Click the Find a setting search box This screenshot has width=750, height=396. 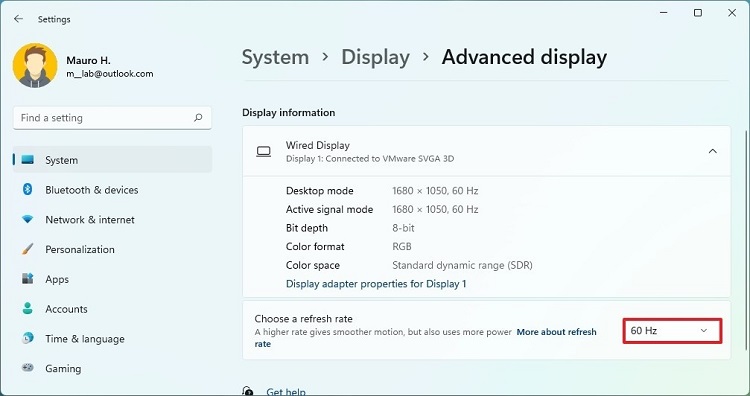(112, 118)
